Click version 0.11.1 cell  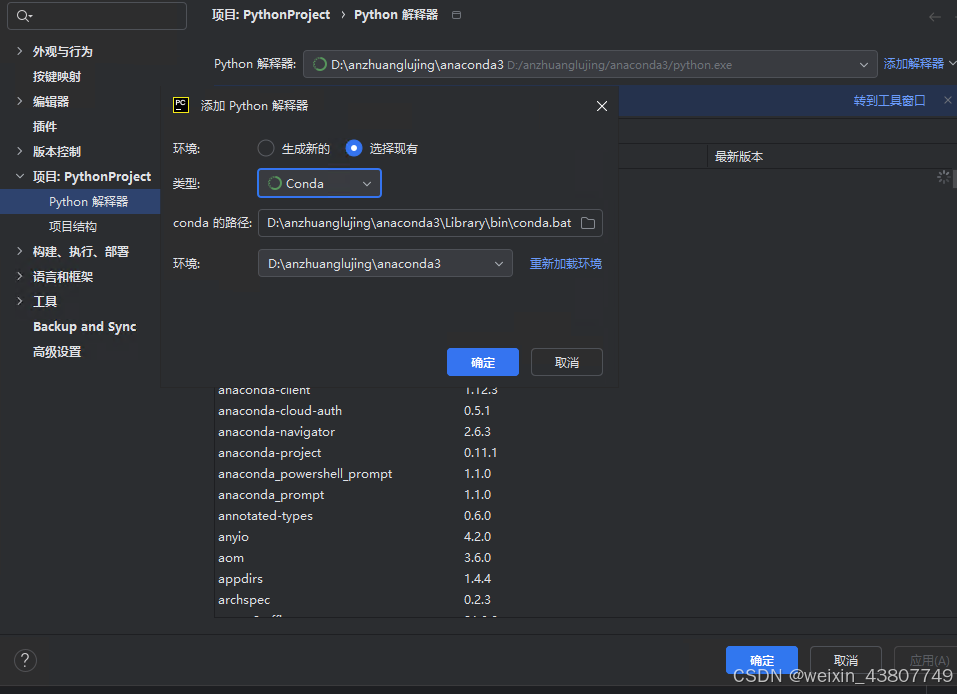click(x=480, y=453)
